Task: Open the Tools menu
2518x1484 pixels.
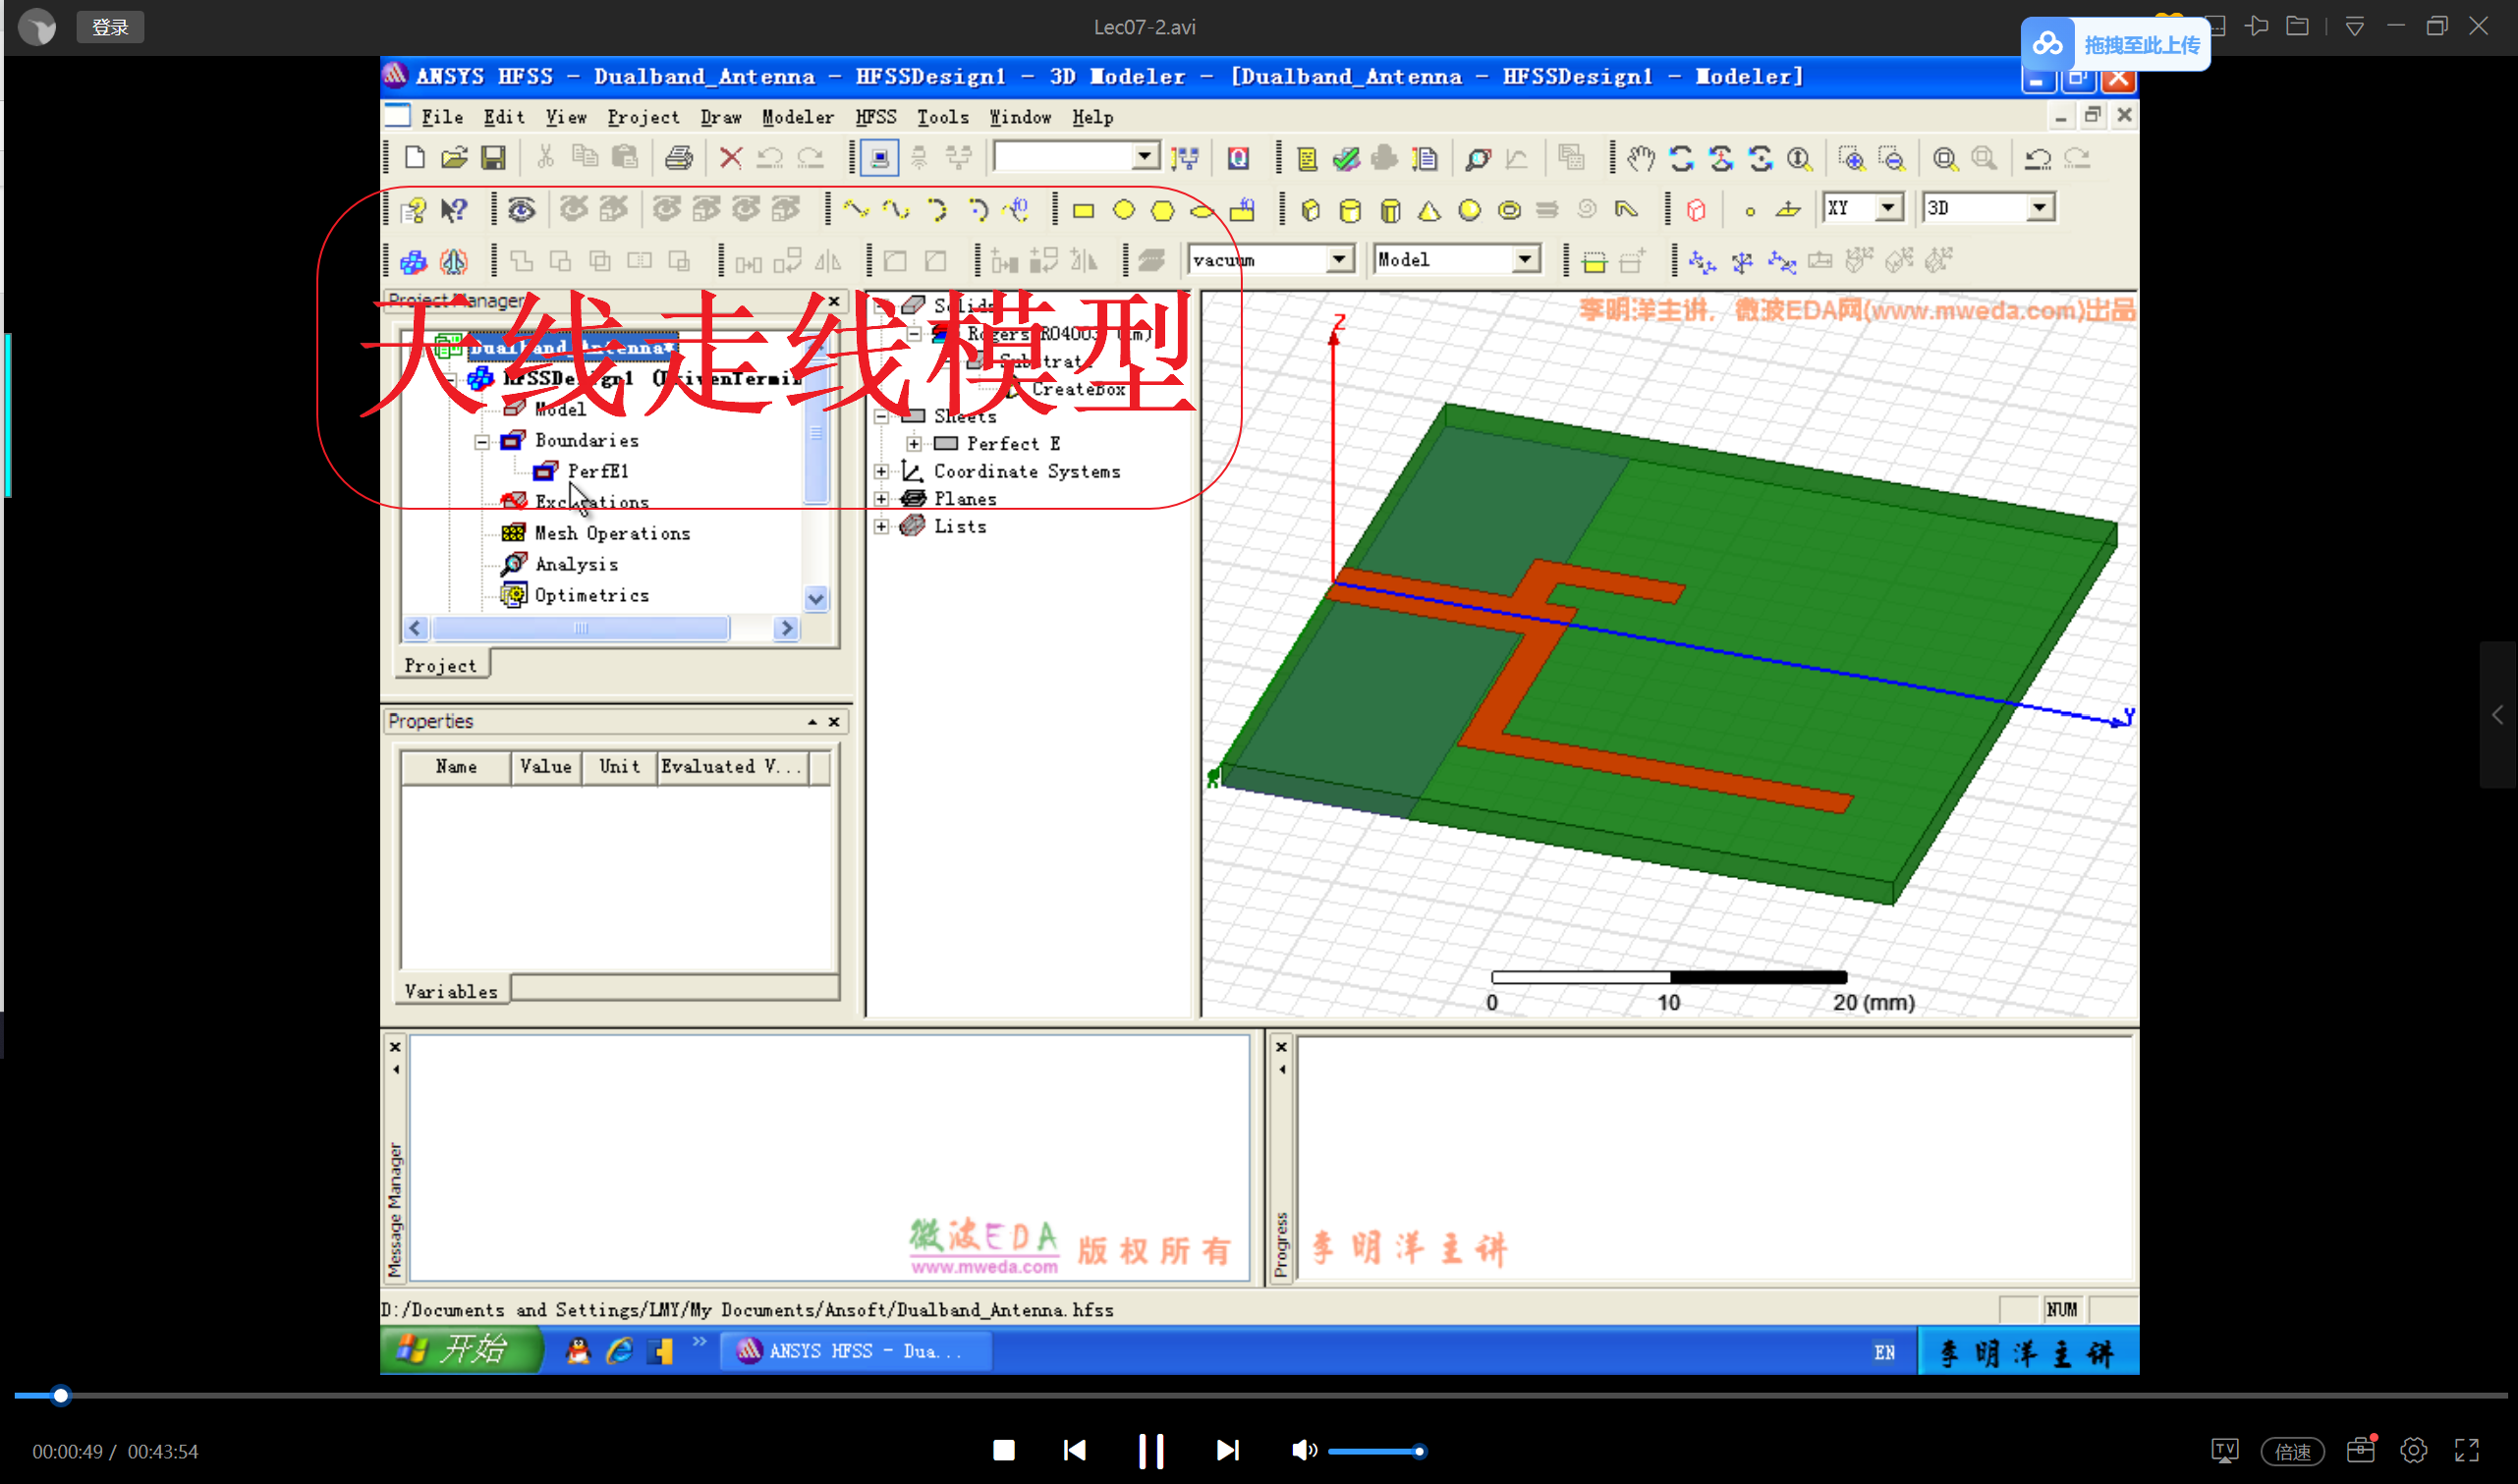Action: pyautogui.click(x=942, y=117)
